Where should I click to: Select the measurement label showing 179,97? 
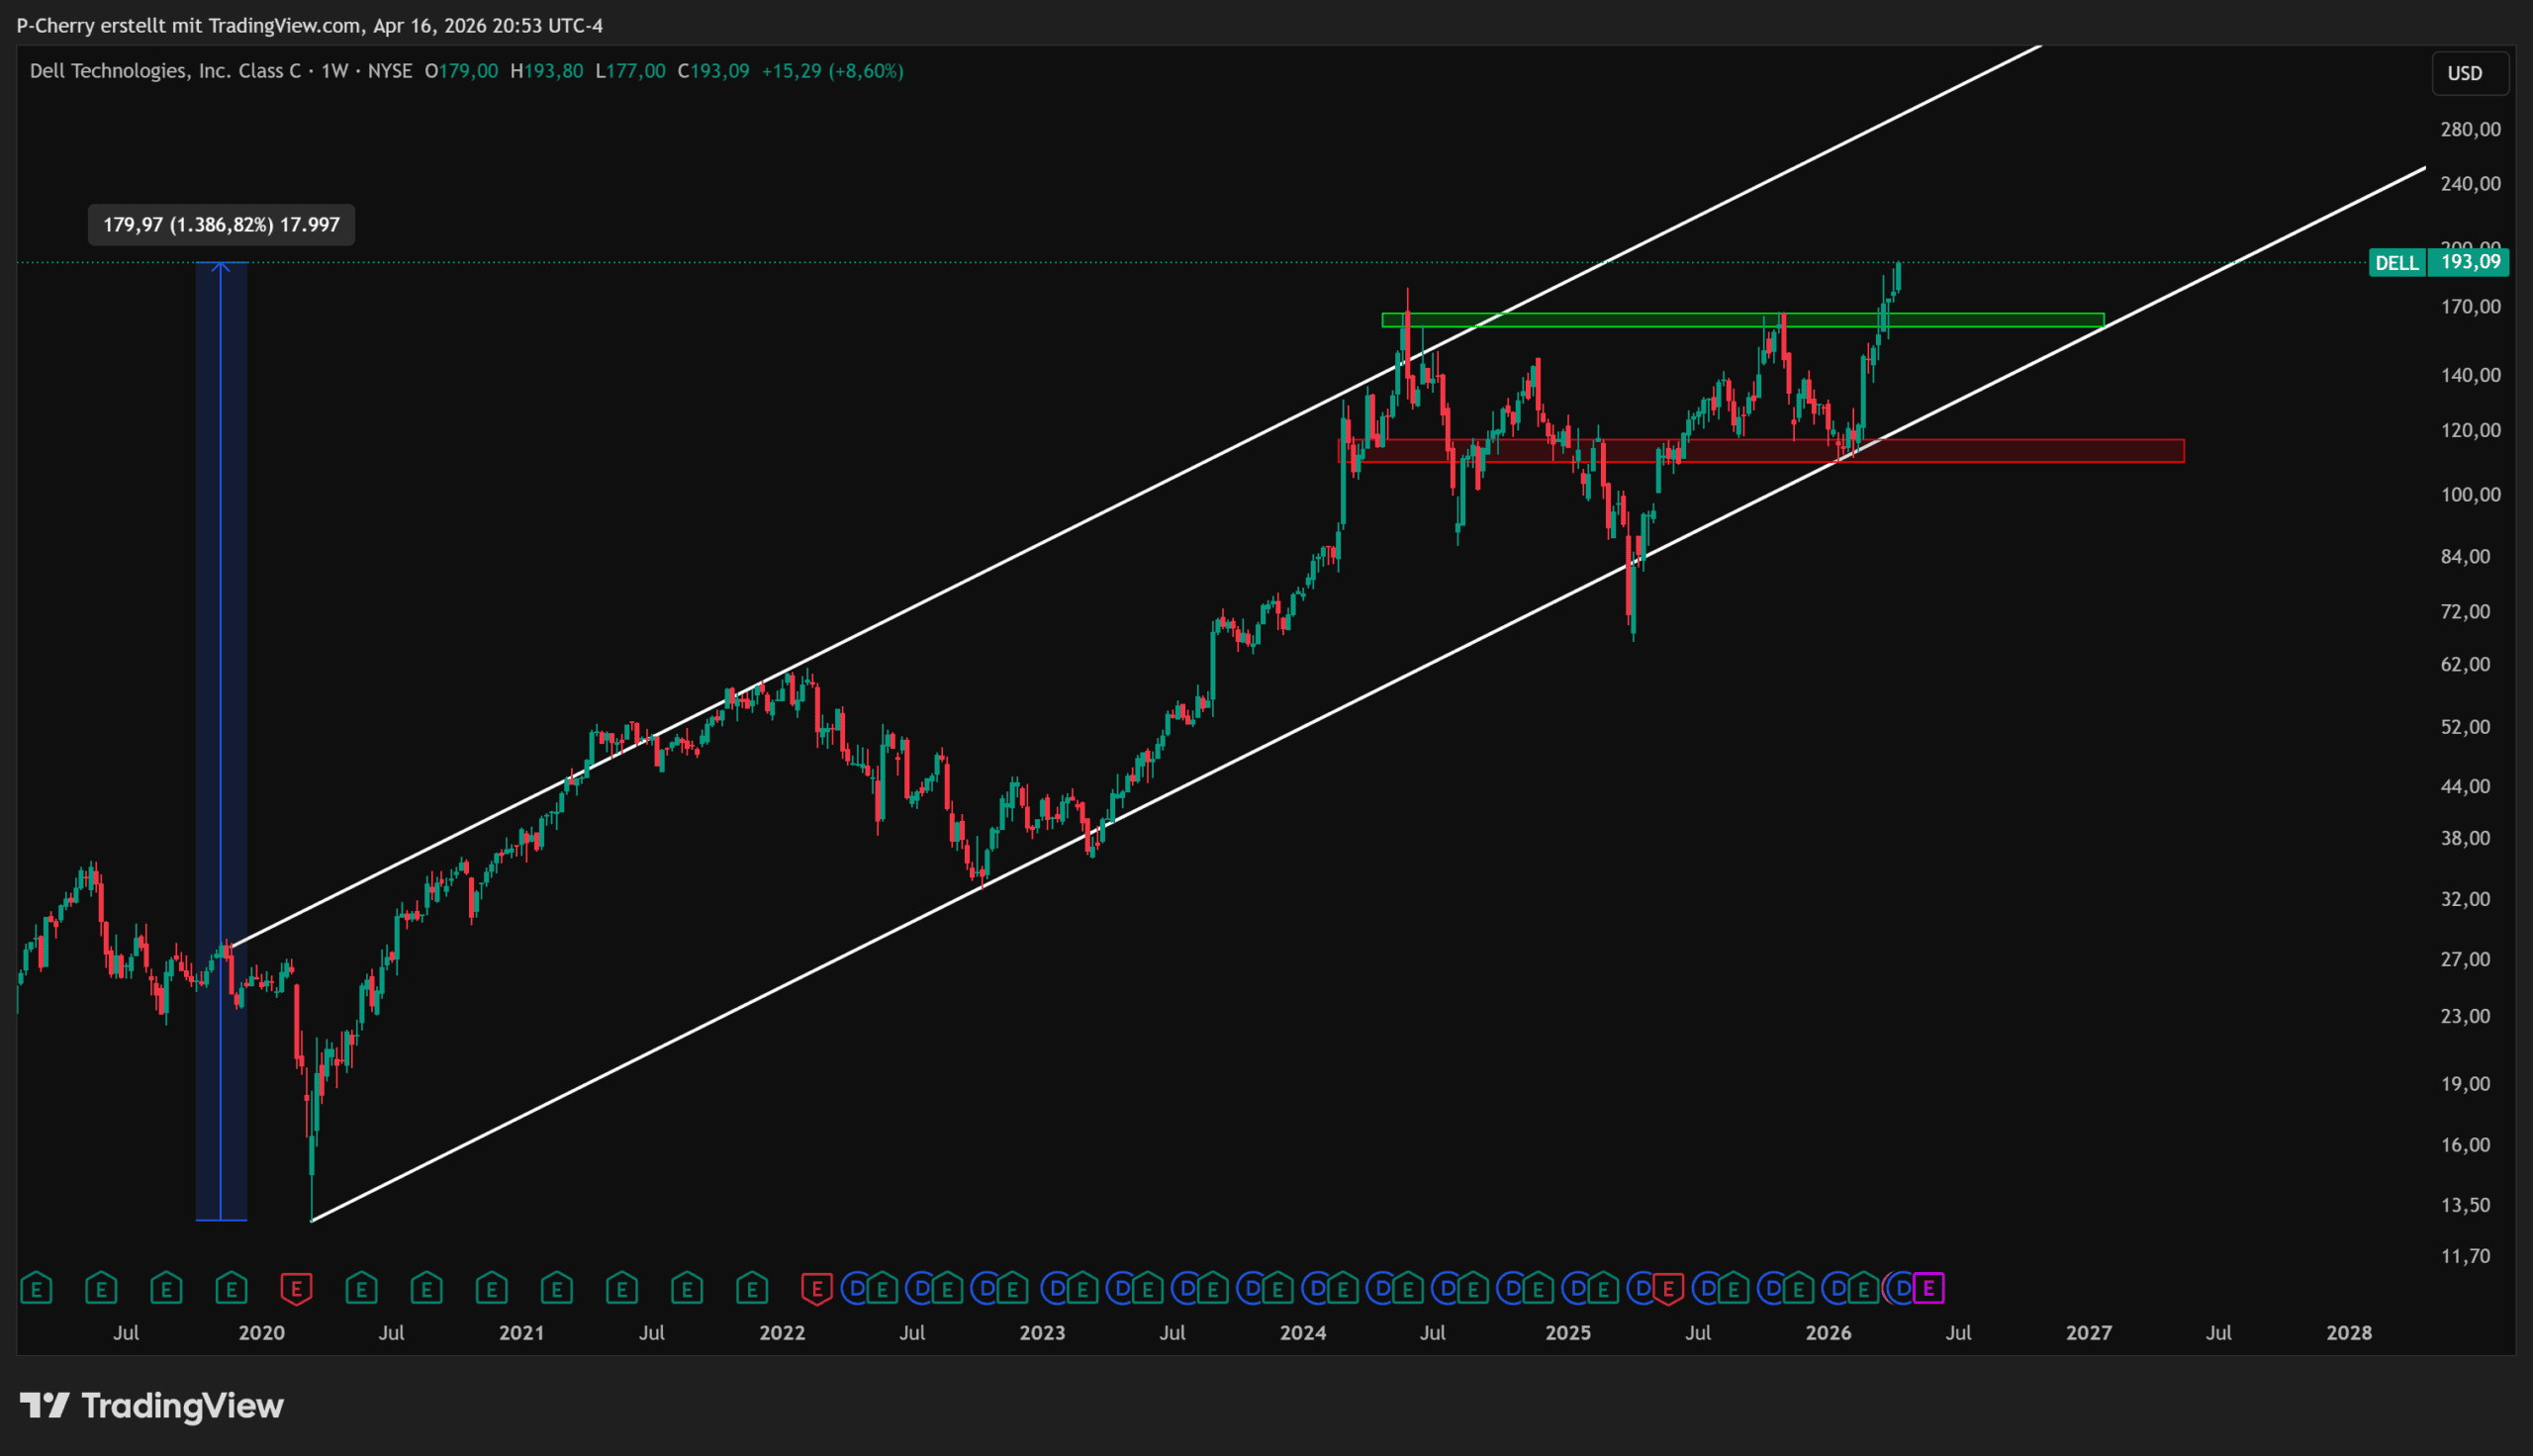[221, 225]
